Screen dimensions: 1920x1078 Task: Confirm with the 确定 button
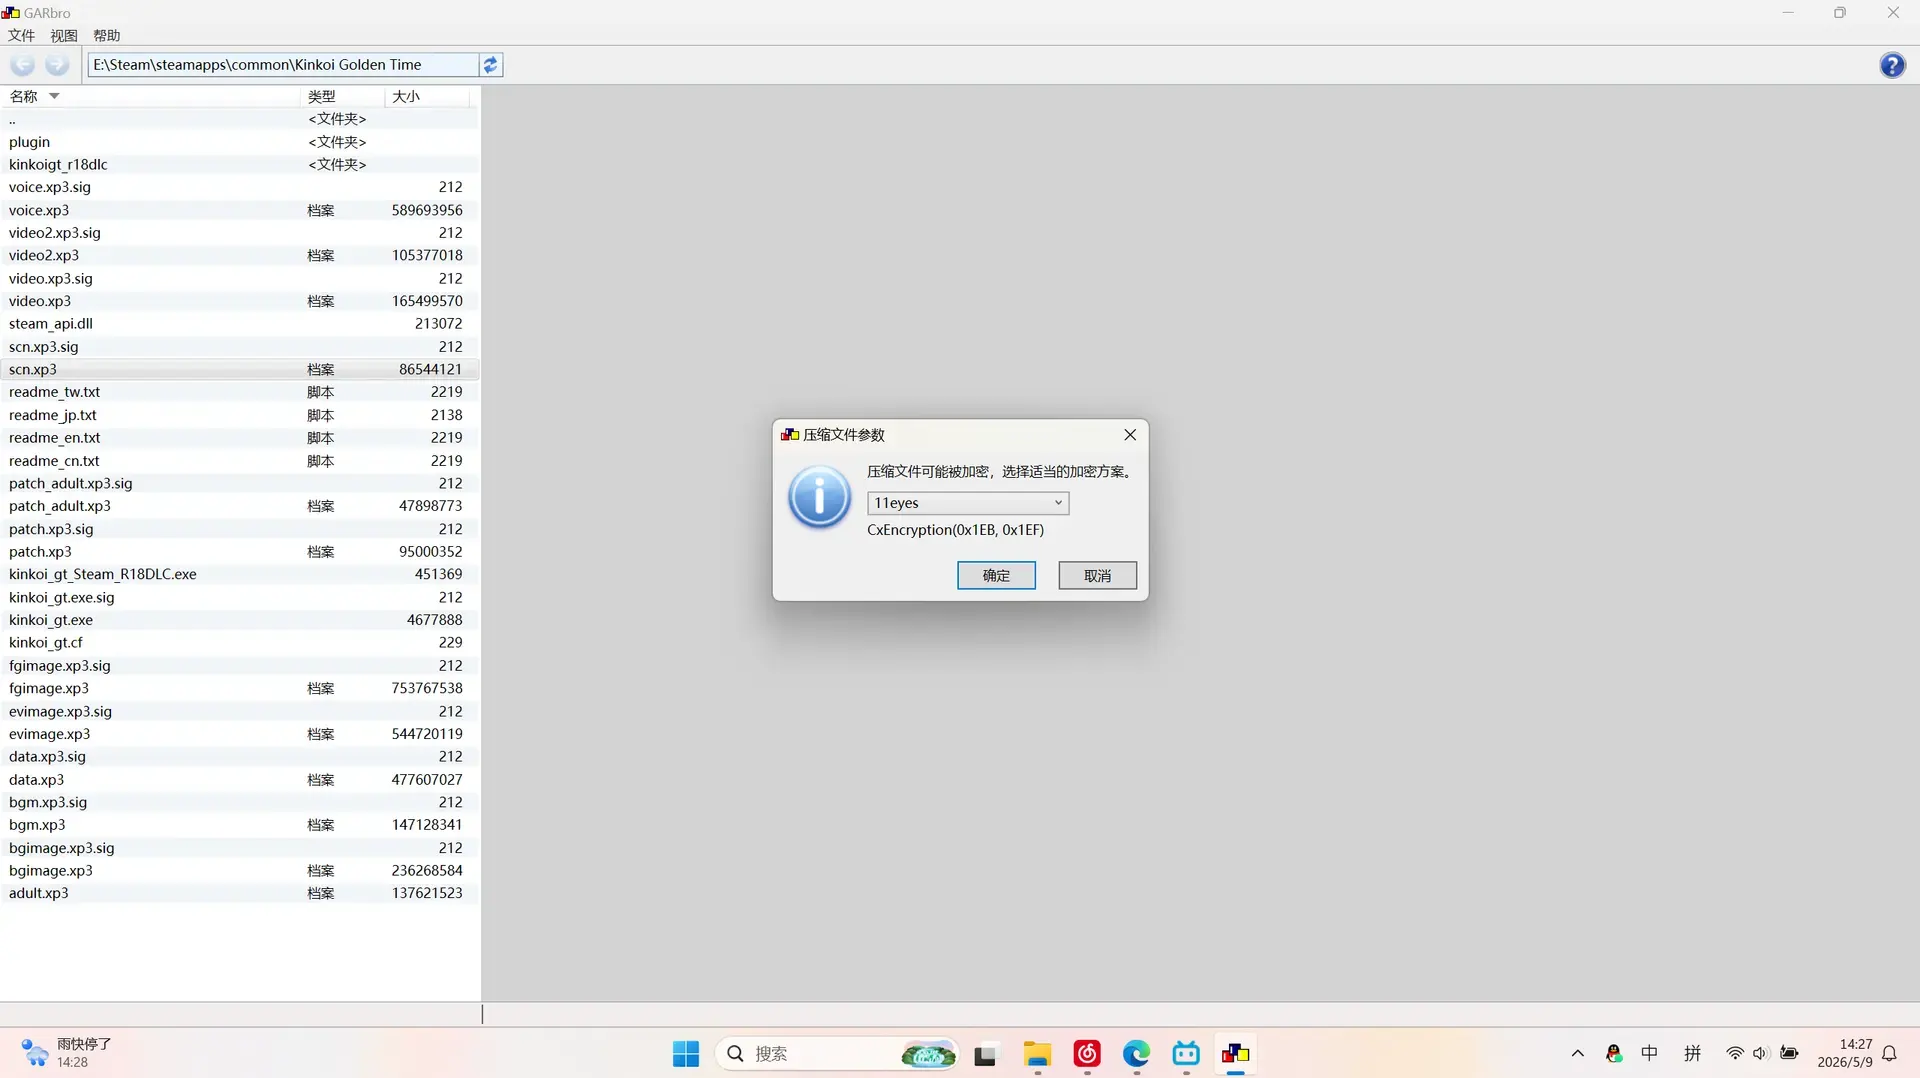coord(996,575)
